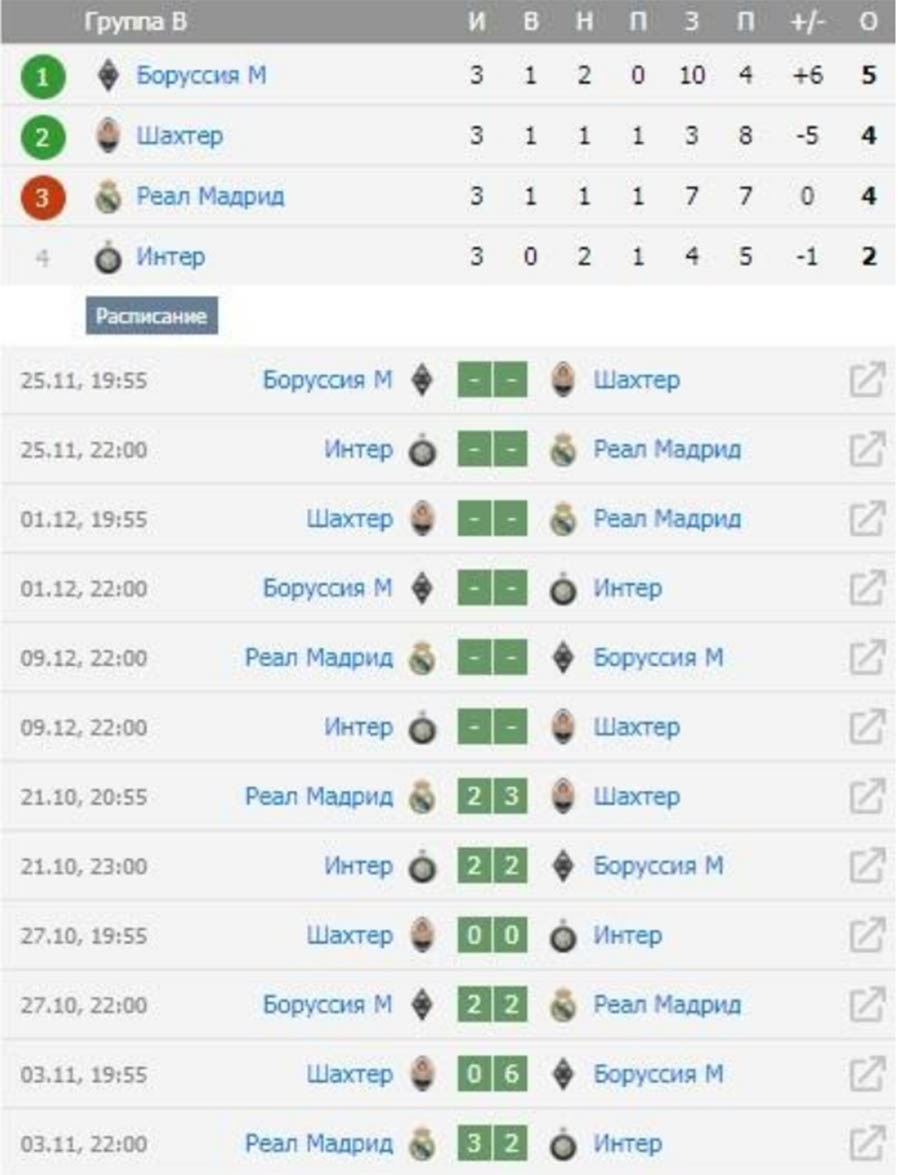Open external link for Шахтер – Реал Мадрид match

coord(866,519)
